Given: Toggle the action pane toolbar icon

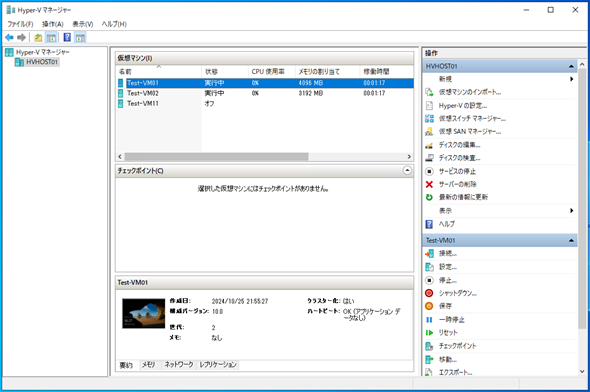Looking at the screenshot, I should (80, 37).
